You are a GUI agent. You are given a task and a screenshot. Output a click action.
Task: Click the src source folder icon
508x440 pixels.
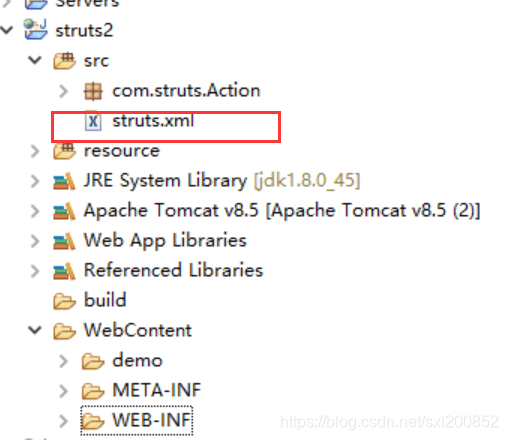64,61
